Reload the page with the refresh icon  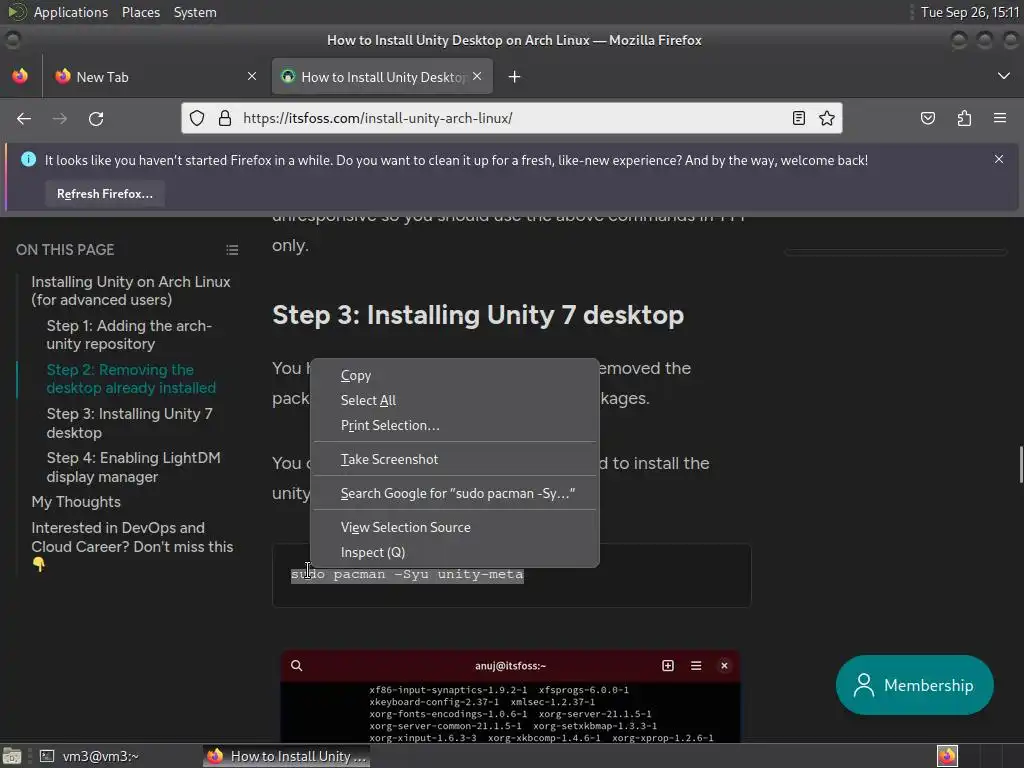(96, 118)
